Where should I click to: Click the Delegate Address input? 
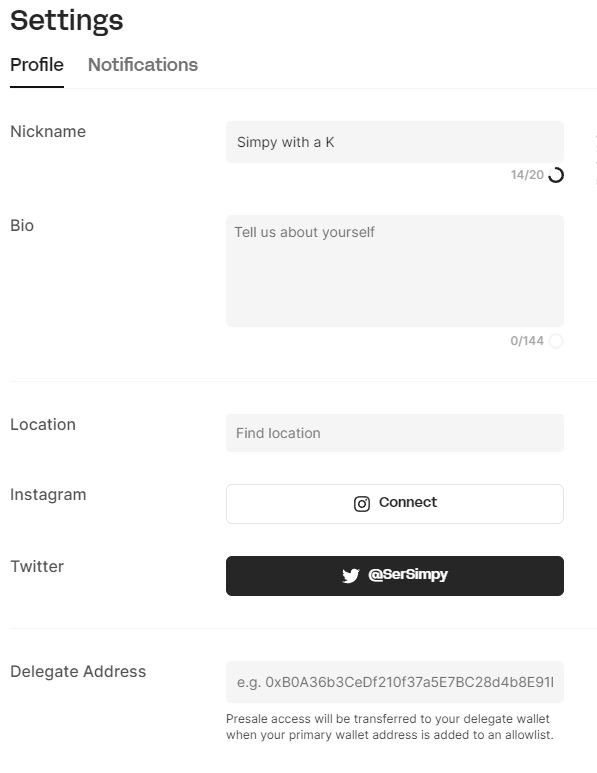tap(394, 682)
